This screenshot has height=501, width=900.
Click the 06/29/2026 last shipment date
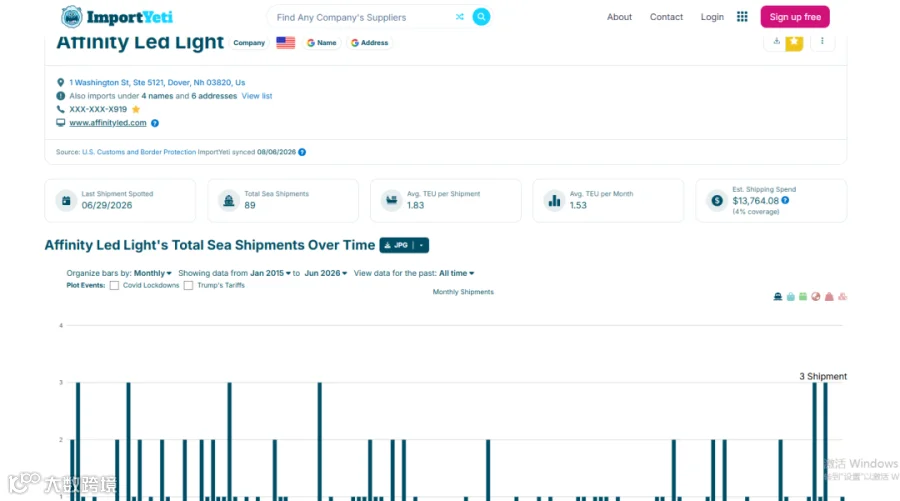[107, 205]
